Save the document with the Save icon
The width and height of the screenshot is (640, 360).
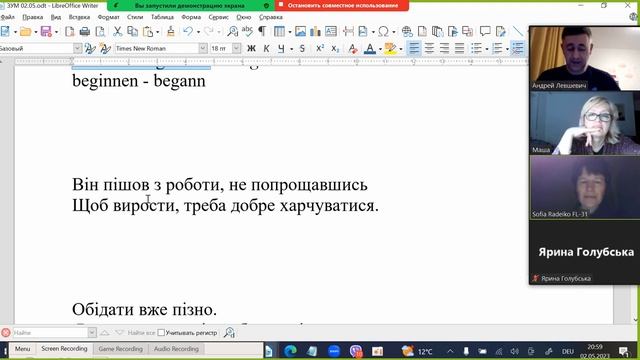[x=46, y=31]
